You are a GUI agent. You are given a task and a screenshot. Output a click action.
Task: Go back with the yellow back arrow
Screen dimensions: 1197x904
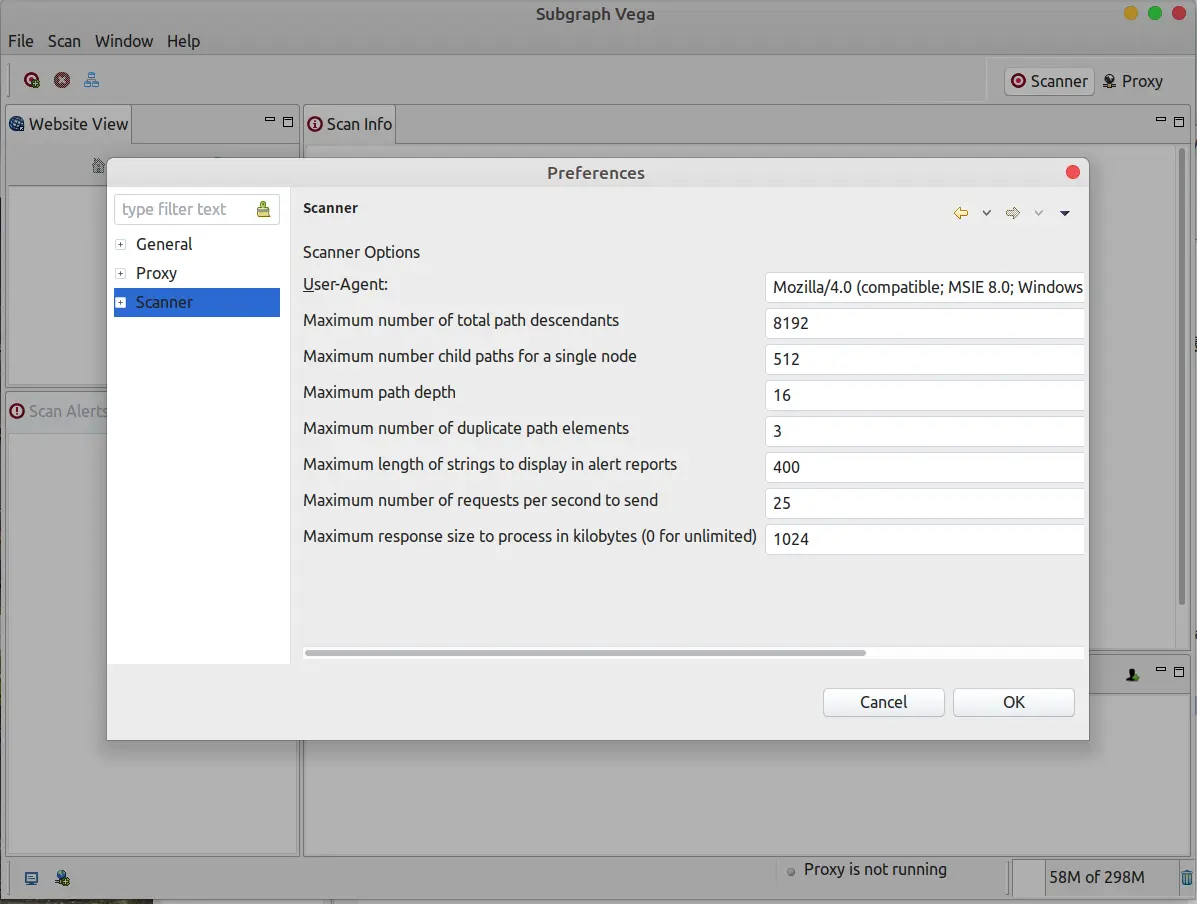(x=960, y=213)
